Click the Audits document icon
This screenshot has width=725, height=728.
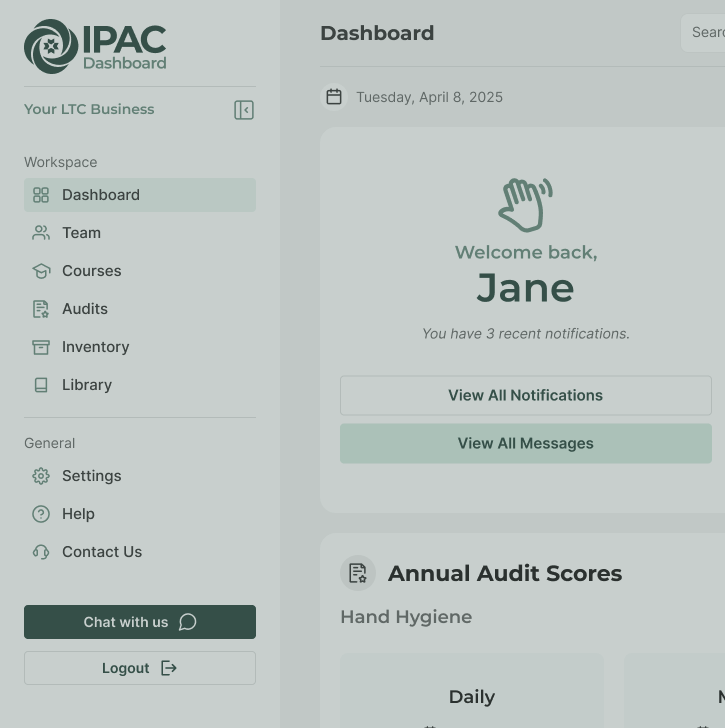tap(41, 309)
